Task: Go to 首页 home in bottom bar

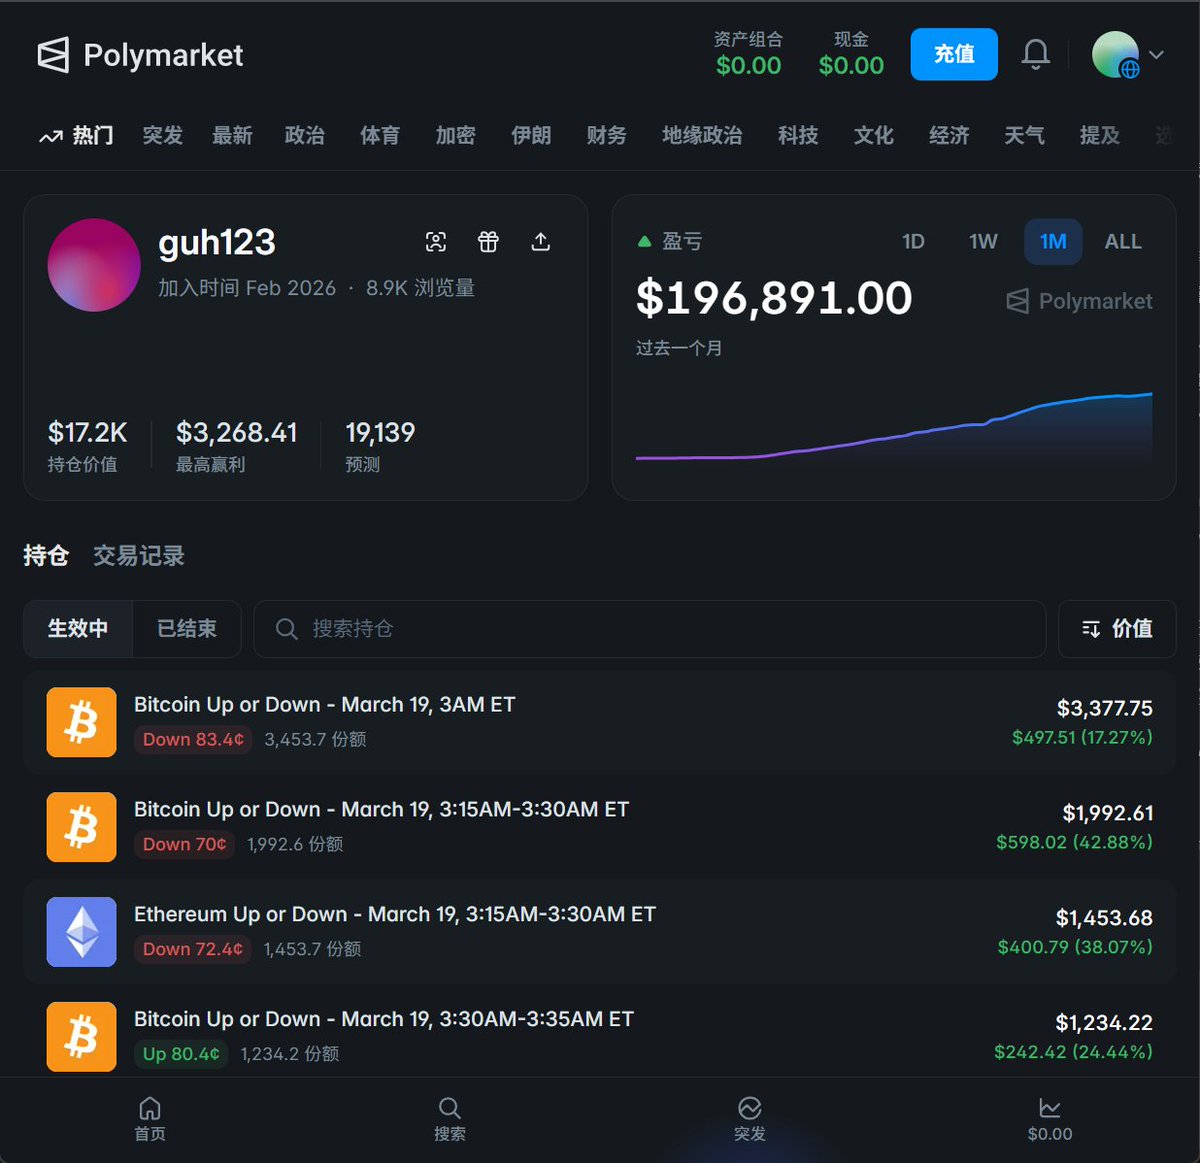Action: click(x=150, y=1119)
